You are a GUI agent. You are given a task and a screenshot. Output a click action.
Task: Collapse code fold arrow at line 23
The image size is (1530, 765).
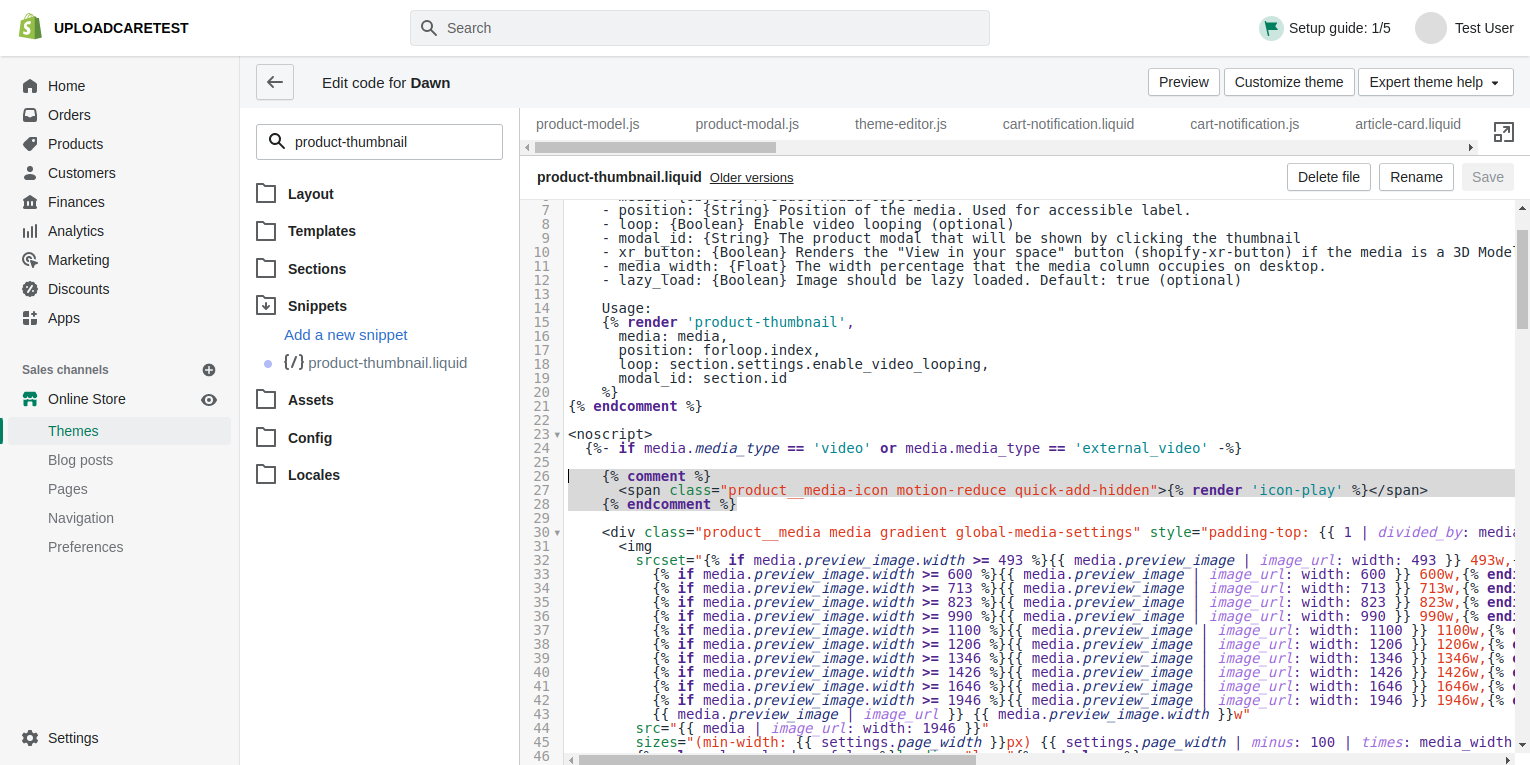click(x=558, y=435)
